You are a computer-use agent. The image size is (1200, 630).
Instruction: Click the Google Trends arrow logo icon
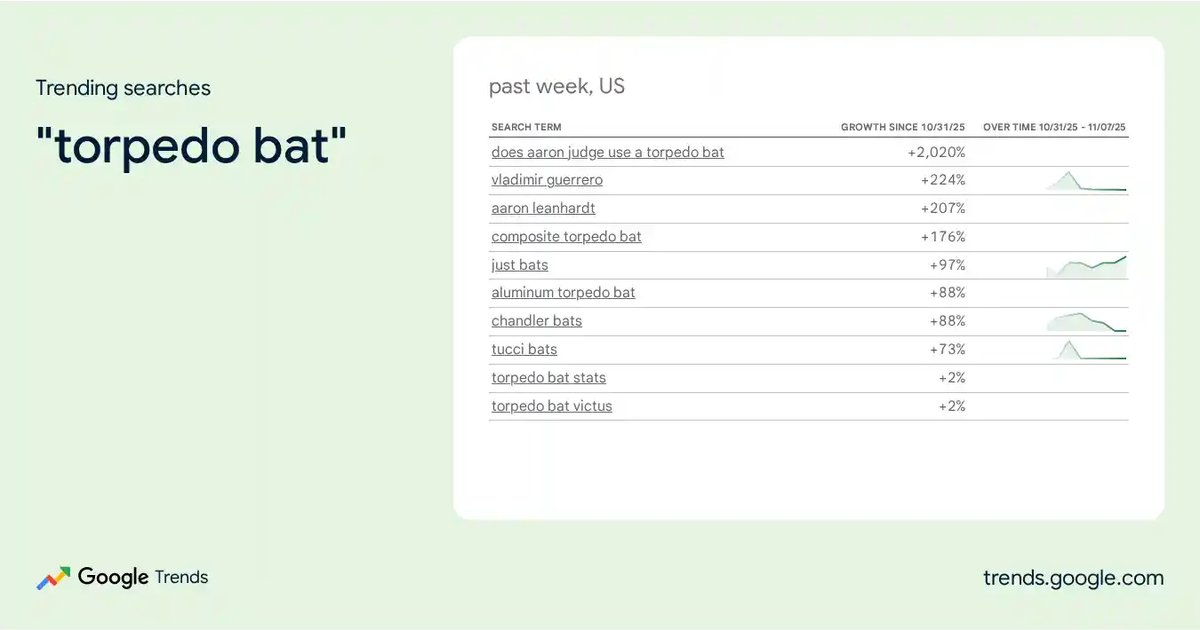pos(53,578)
